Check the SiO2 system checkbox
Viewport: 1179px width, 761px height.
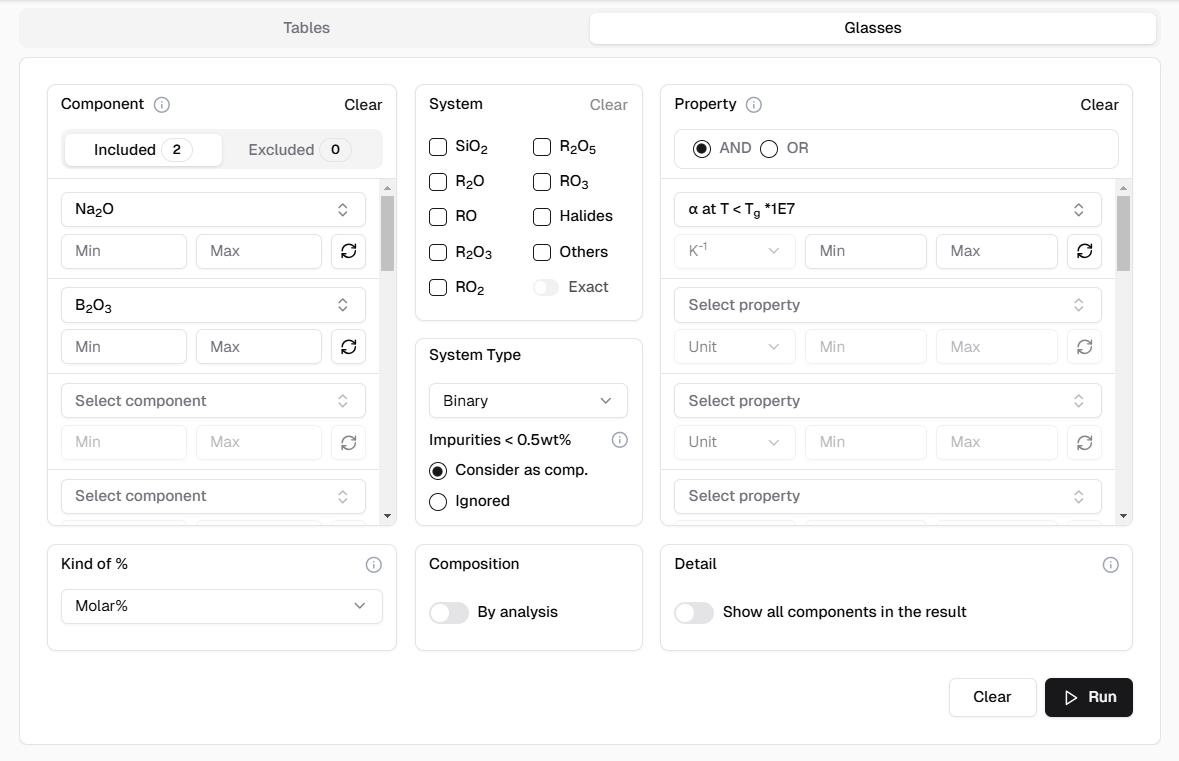pyautogui.click(x=438, y=147)
